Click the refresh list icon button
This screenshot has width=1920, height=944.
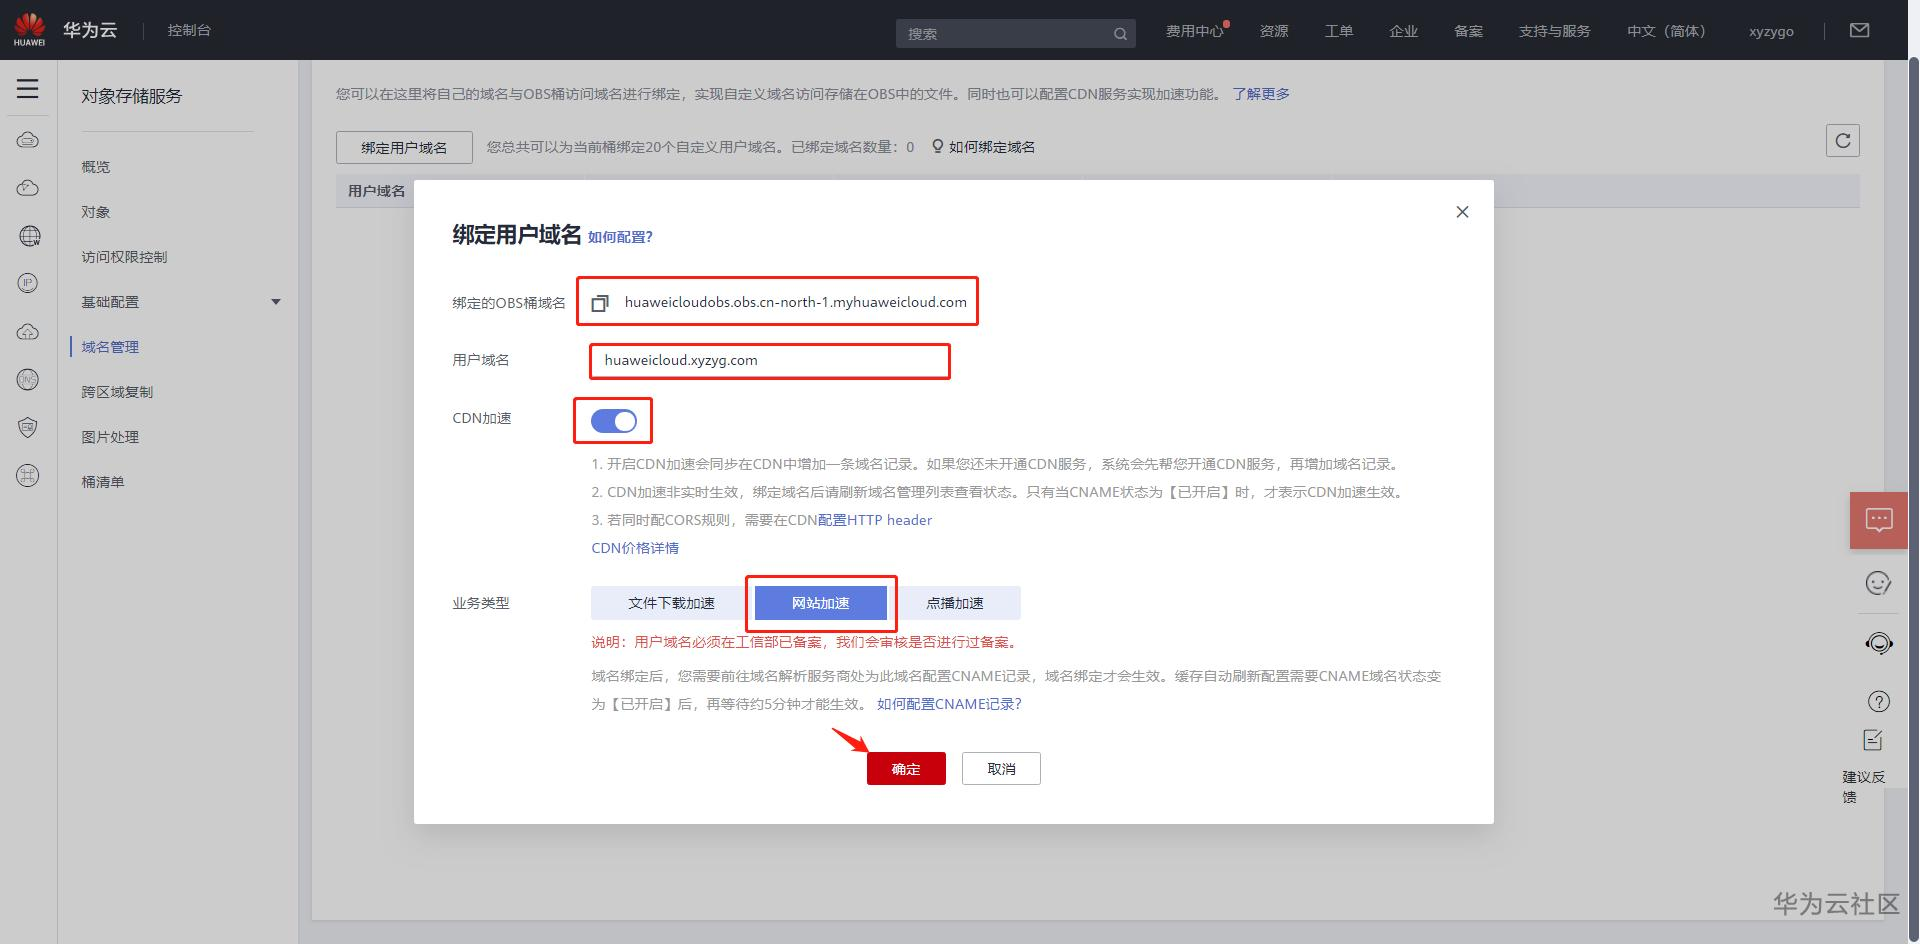coord(1843,141)
